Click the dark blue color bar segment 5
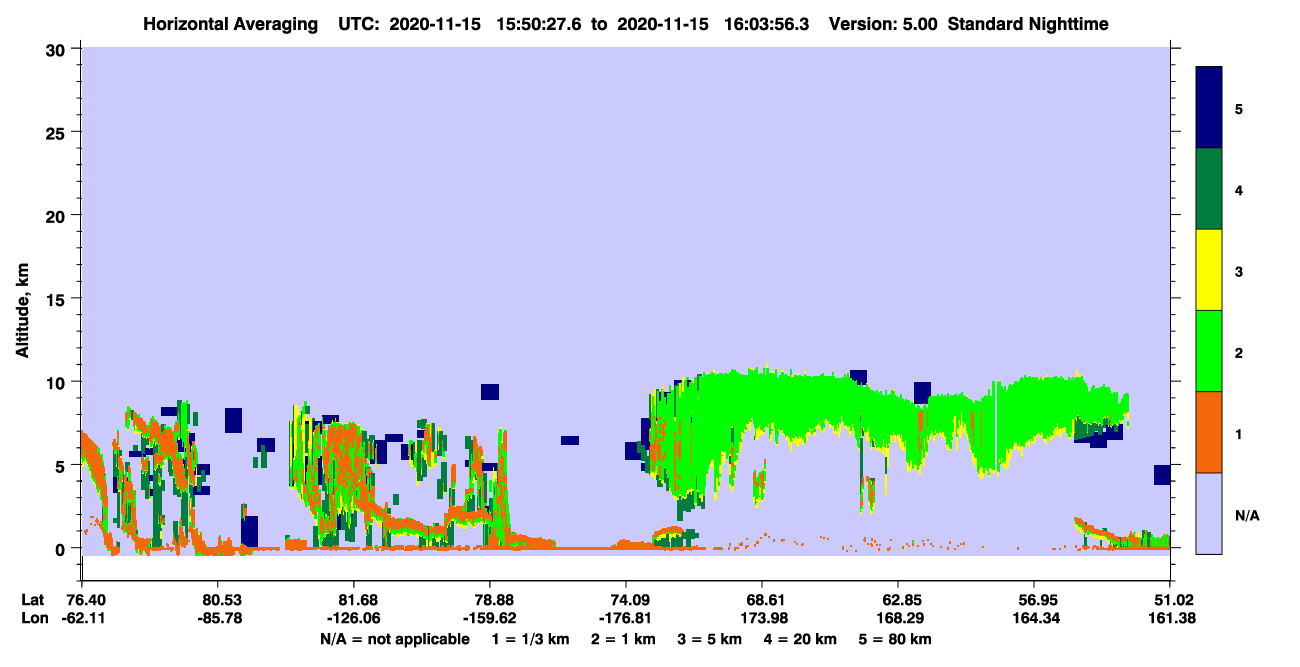The height and width of the screenshot is (667, 1300). (x=1209, y=108)
